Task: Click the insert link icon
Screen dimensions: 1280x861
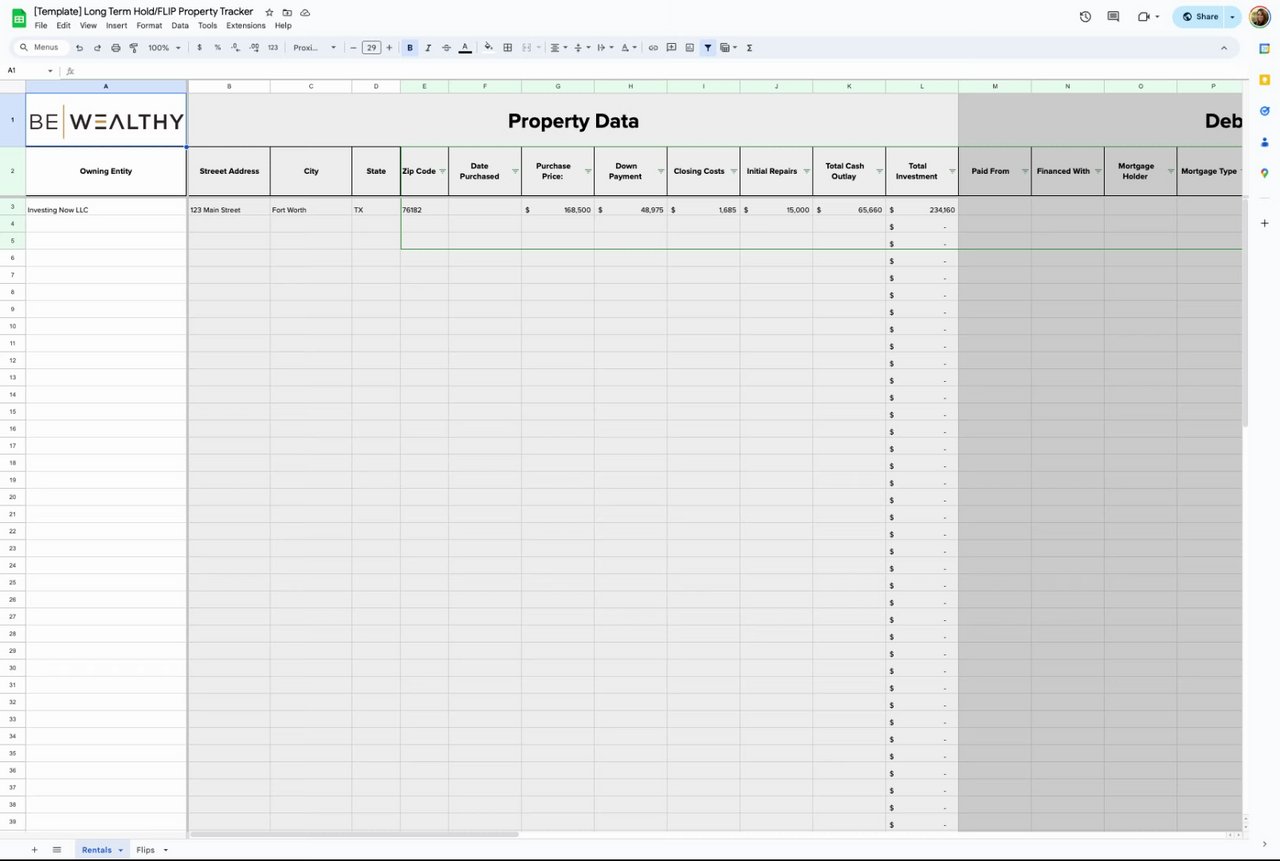Action: tap(653, 48)
